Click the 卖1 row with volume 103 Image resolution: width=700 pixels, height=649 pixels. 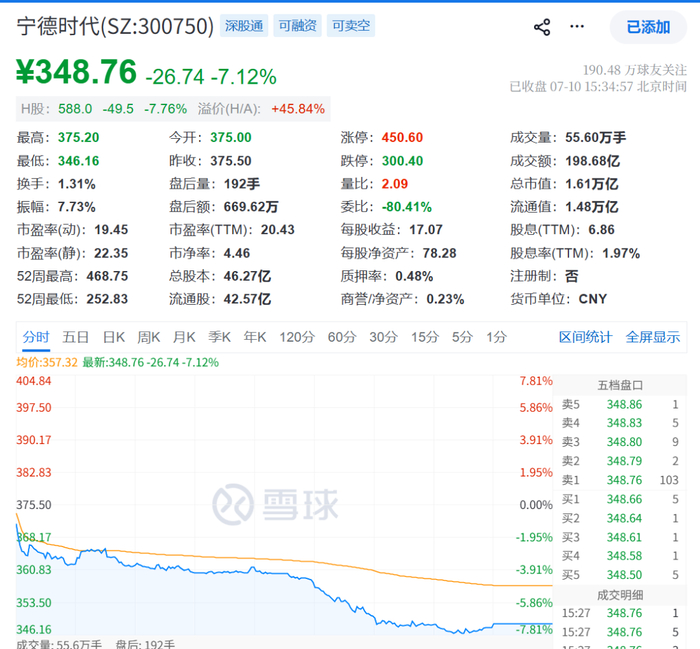tap(620, 480)
